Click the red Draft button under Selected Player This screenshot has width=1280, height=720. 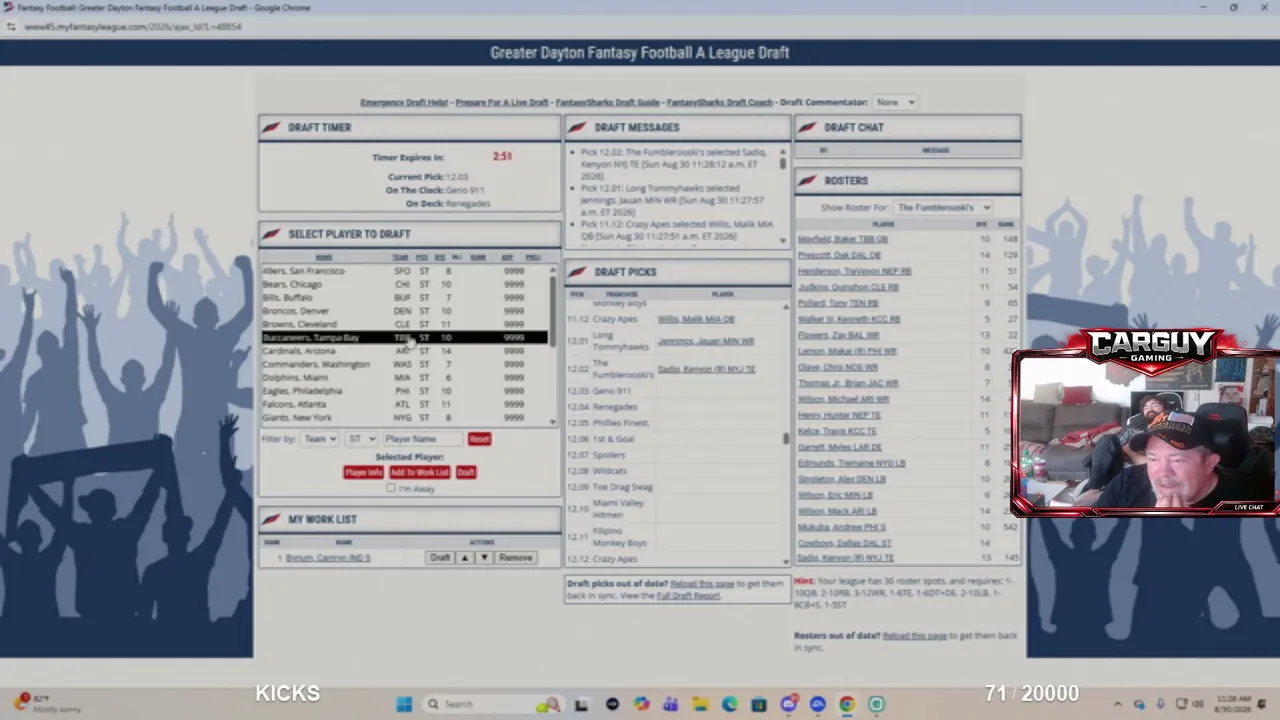(466, 472)
